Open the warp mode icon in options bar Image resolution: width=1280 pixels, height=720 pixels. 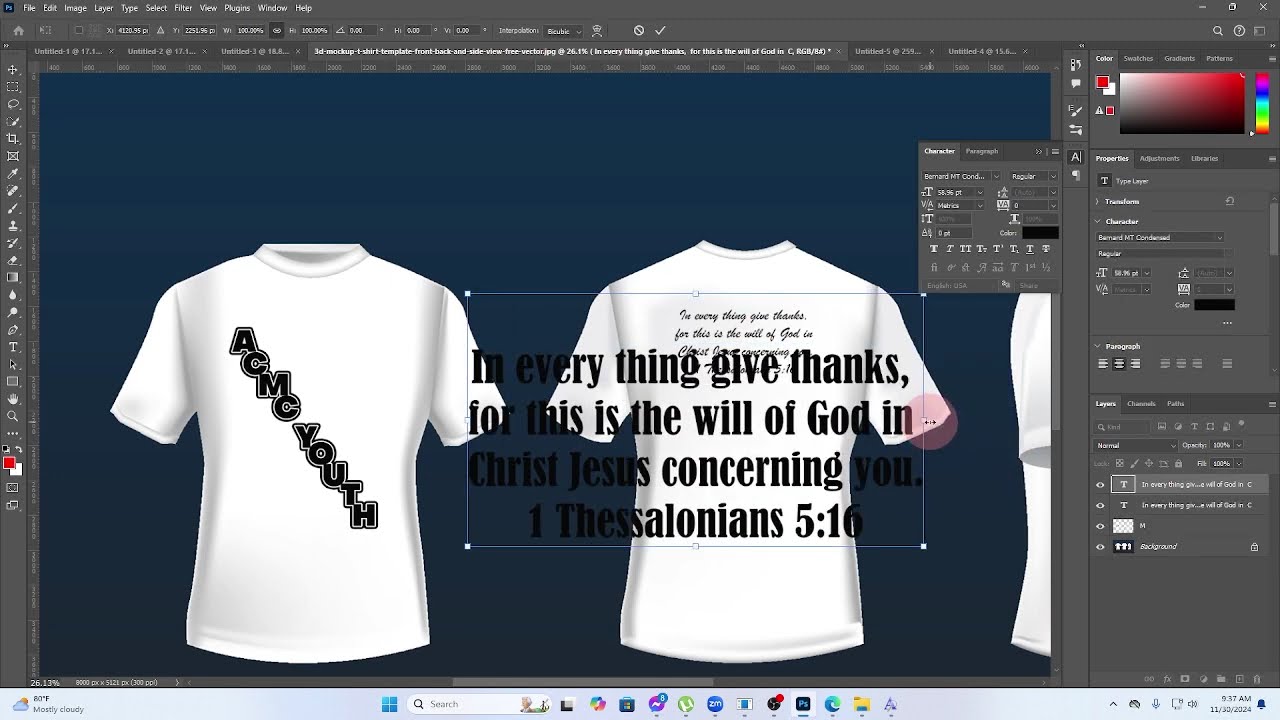[597, 31]
